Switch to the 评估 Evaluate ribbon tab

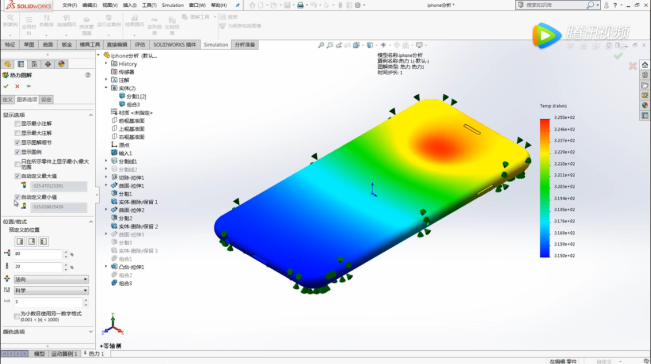[140, 45]
